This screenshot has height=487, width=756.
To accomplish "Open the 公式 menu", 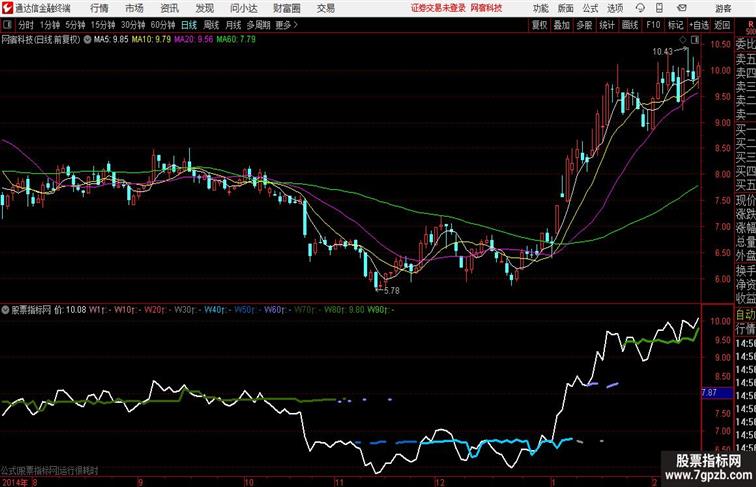I will (x=590, y=8).
